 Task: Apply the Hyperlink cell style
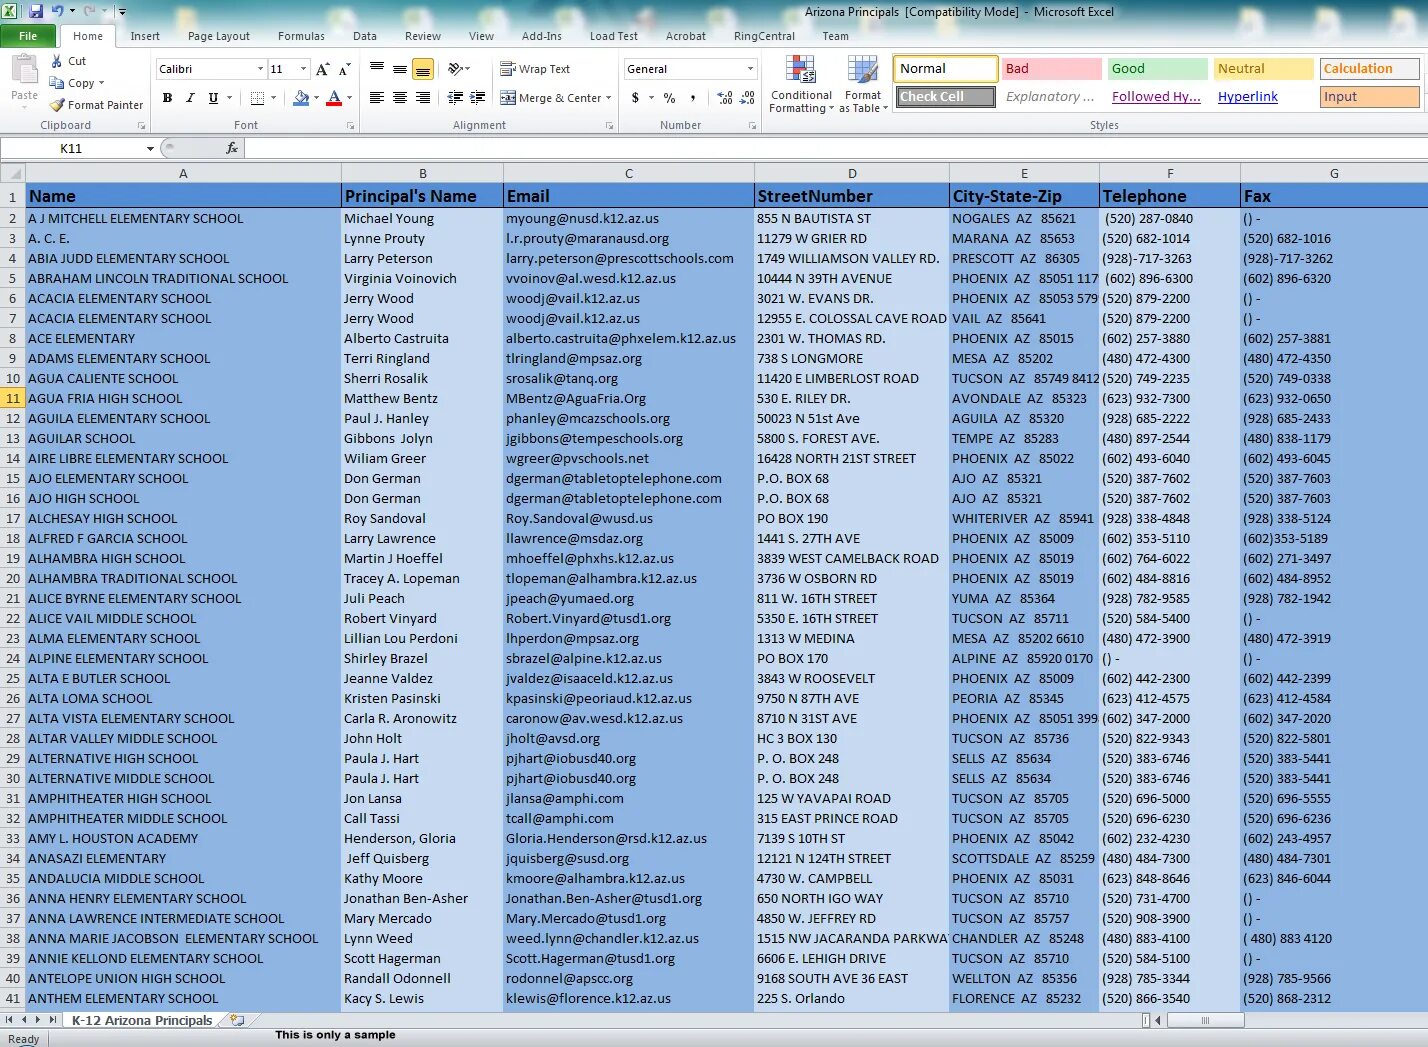(1248, 97)
